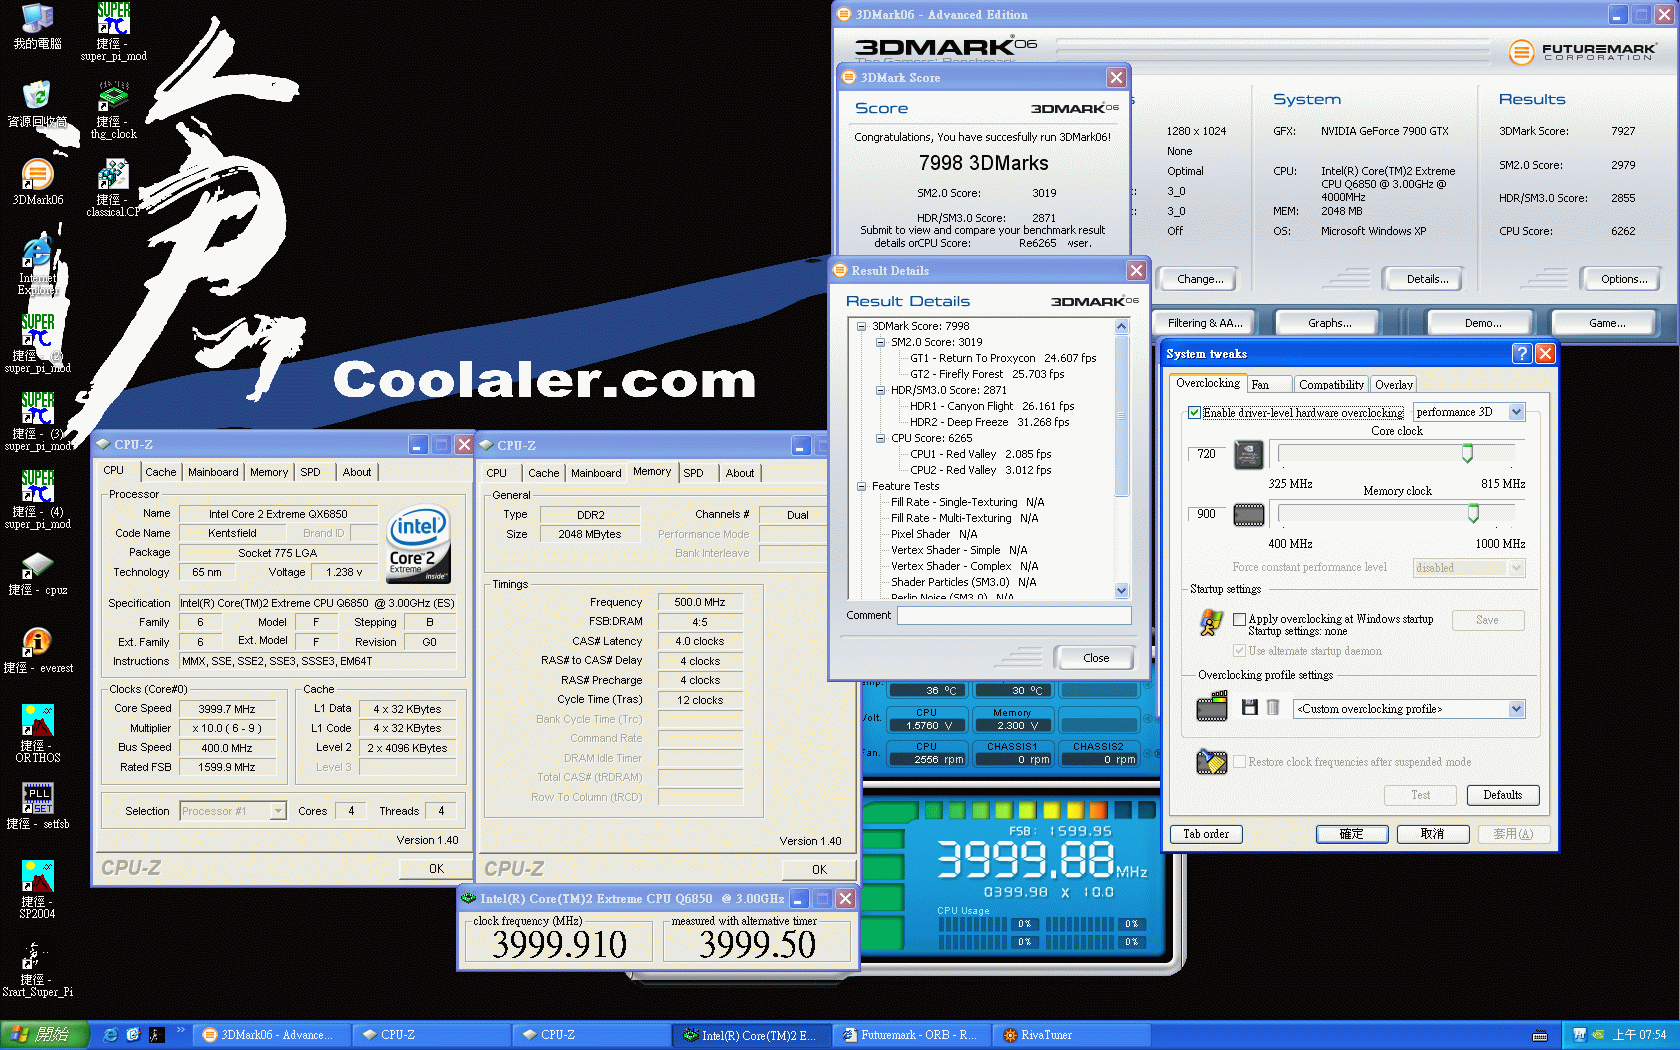Click the Result Details tree scrollbar down arrow

click(1121, 591)
